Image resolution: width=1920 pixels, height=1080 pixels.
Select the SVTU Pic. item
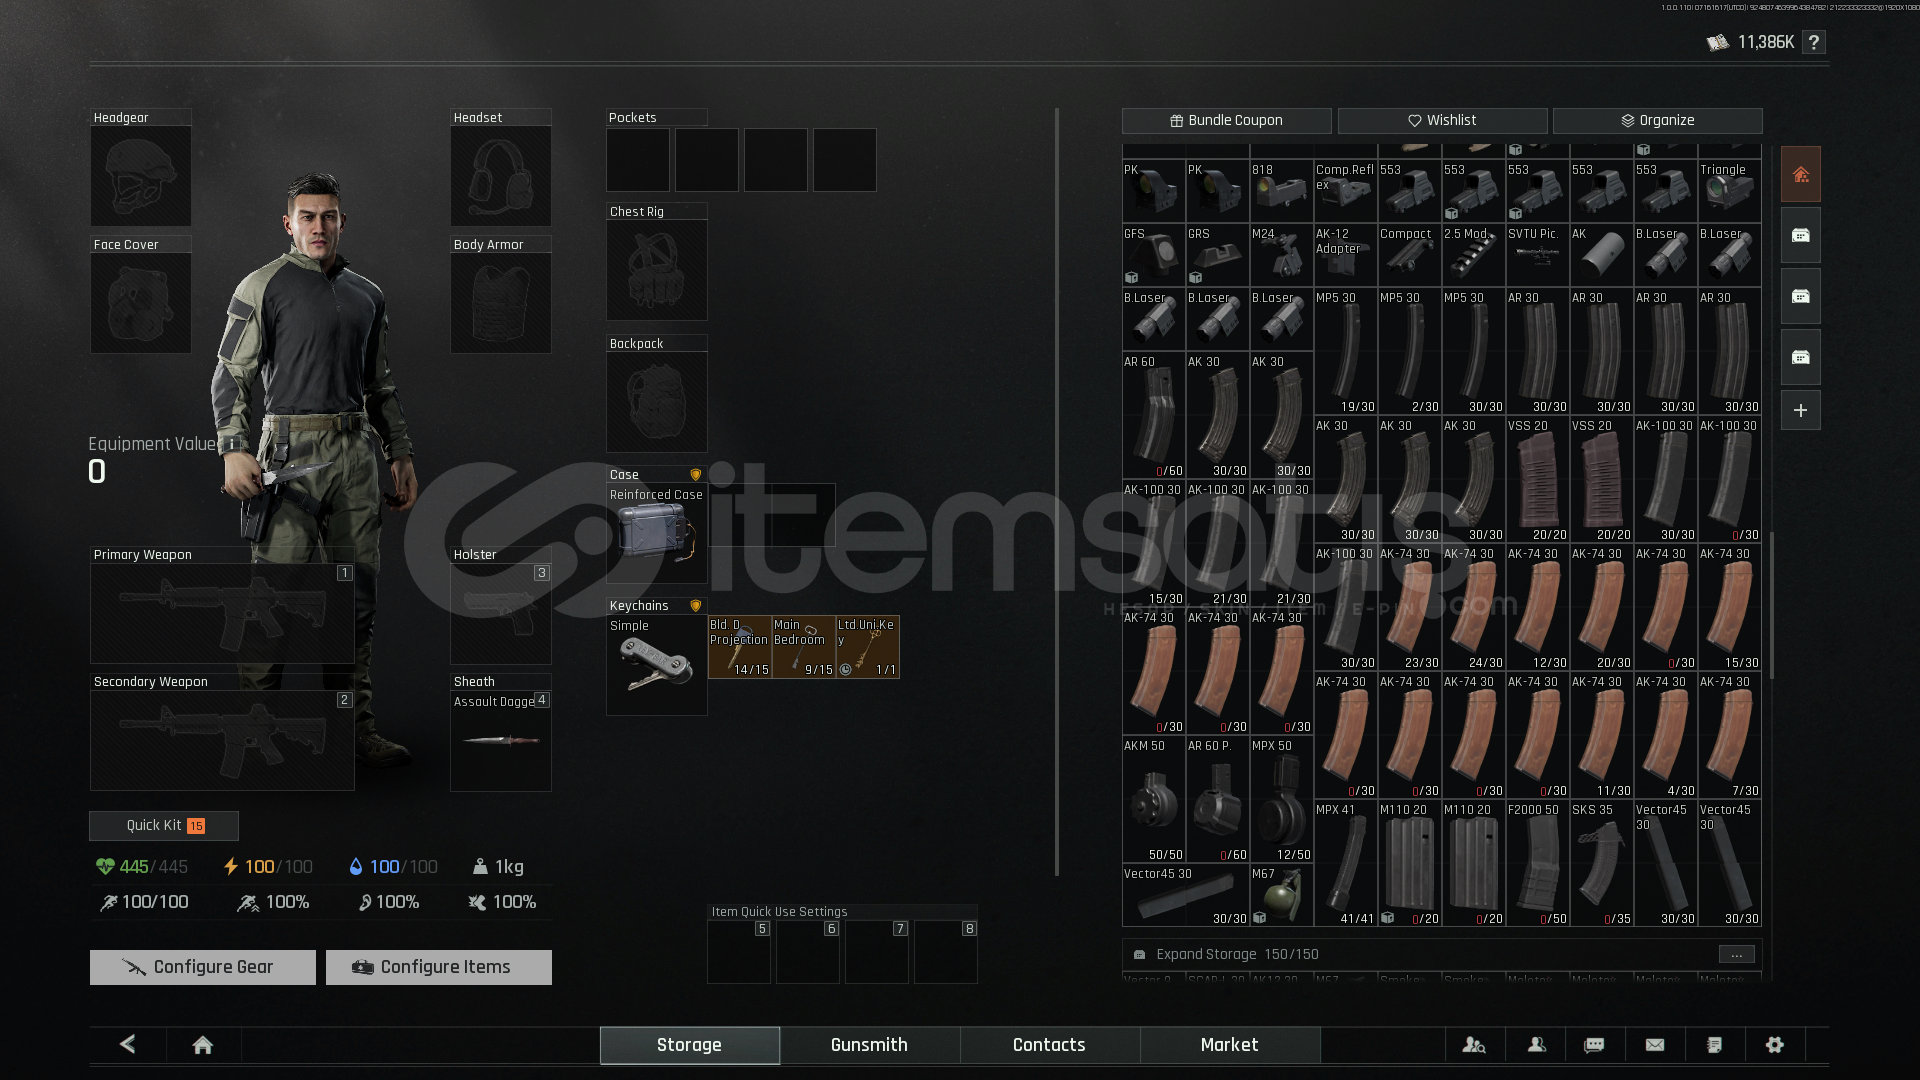tap(1538, 255)
